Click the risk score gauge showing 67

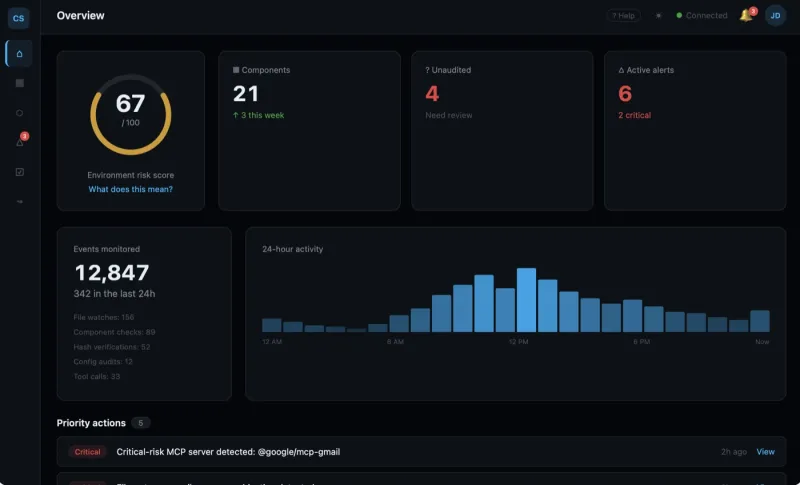131,115
